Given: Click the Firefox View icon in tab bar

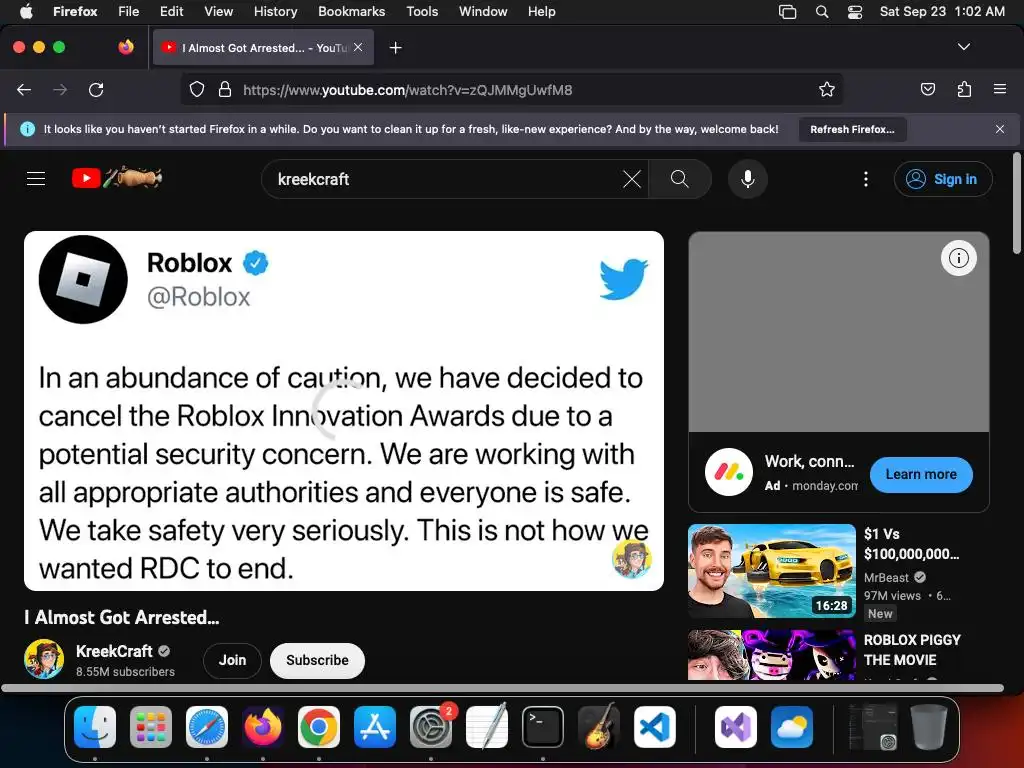Looking at the screenshot, I should (x=126, y=47).
